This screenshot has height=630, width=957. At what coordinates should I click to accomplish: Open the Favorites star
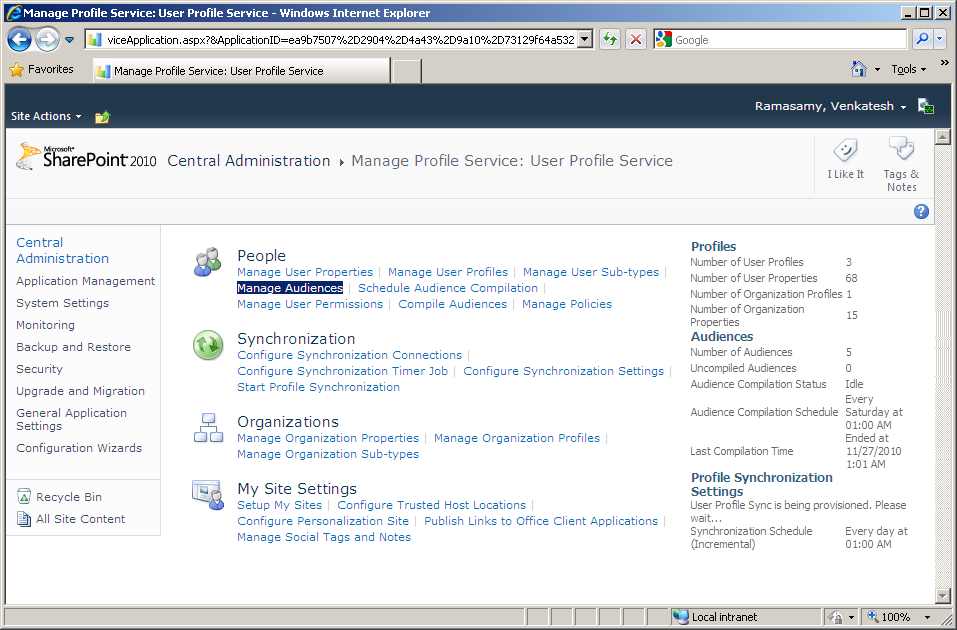coord(16,70)
